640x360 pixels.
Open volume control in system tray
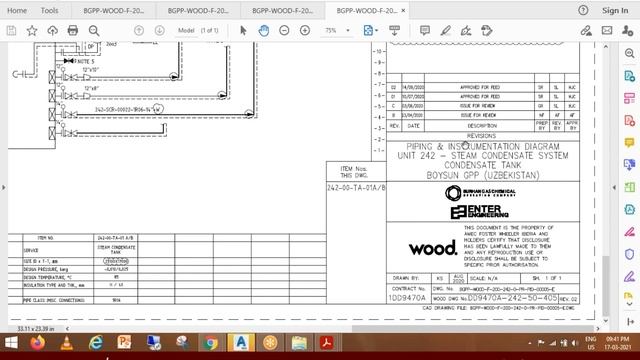575,343
